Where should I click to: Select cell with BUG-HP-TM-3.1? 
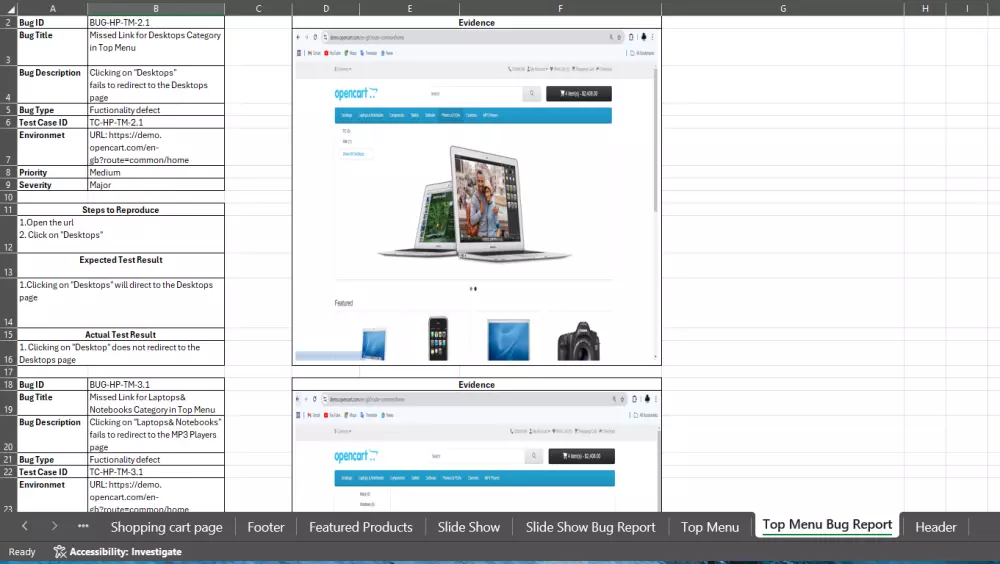tap(156, 385)
